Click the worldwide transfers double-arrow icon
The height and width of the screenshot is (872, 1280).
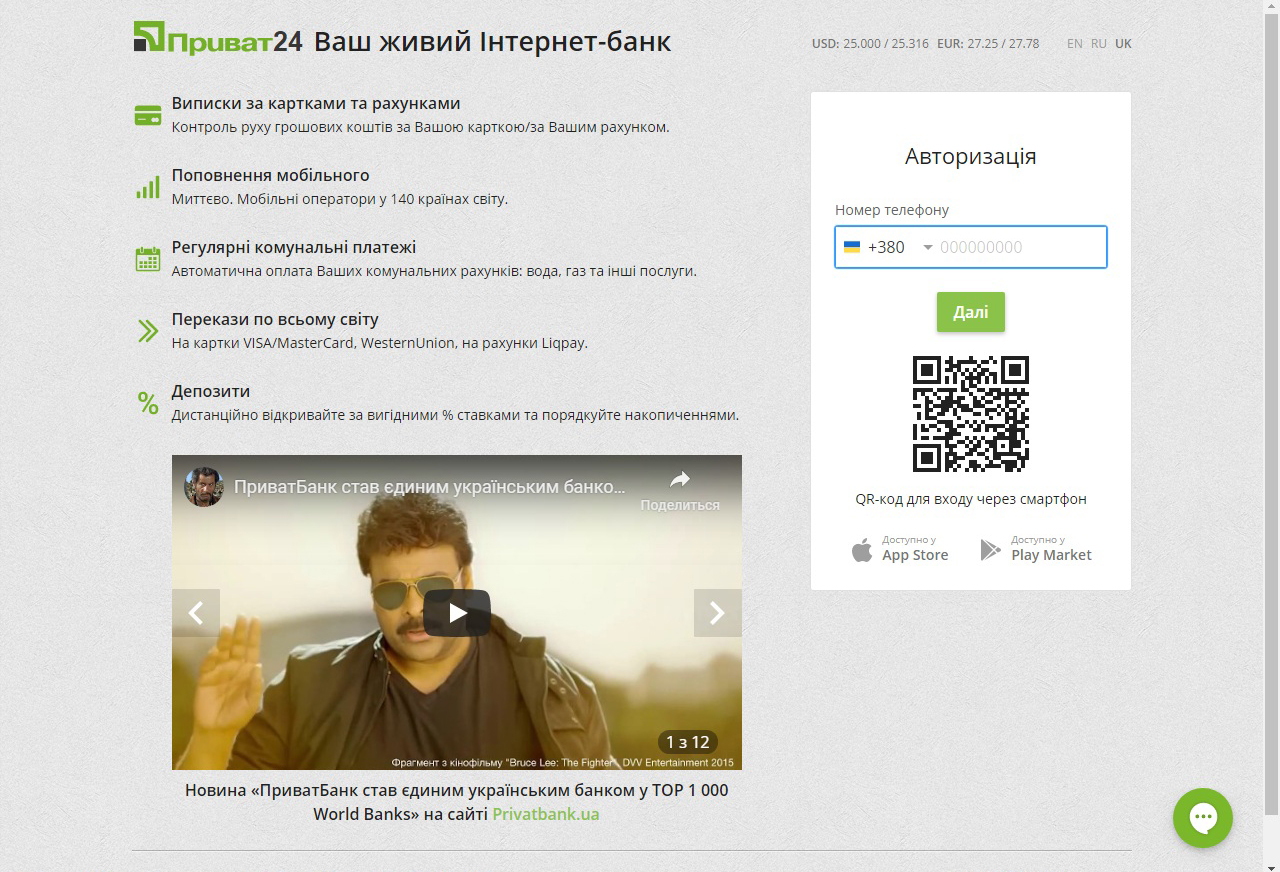click(x=148, y=331)
